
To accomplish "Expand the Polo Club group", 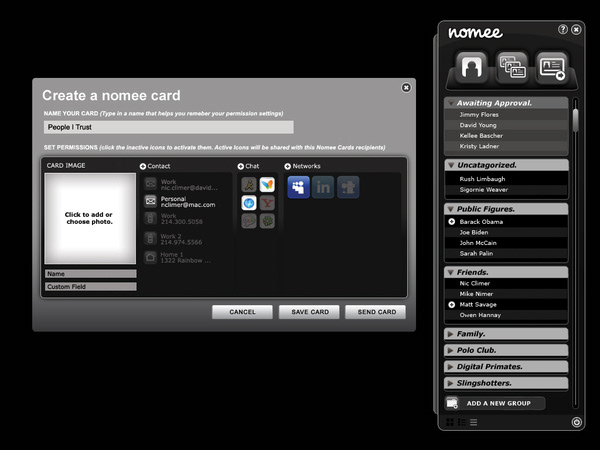I will (450, 351).
